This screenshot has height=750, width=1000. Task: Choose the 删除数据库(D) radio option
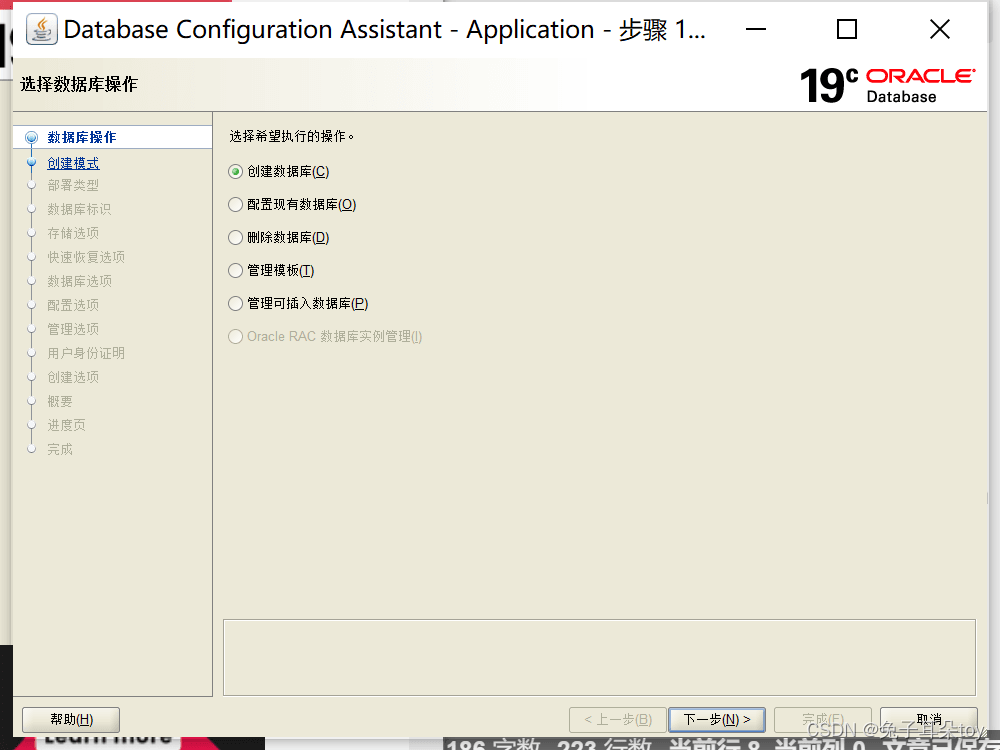coord(235,238)
